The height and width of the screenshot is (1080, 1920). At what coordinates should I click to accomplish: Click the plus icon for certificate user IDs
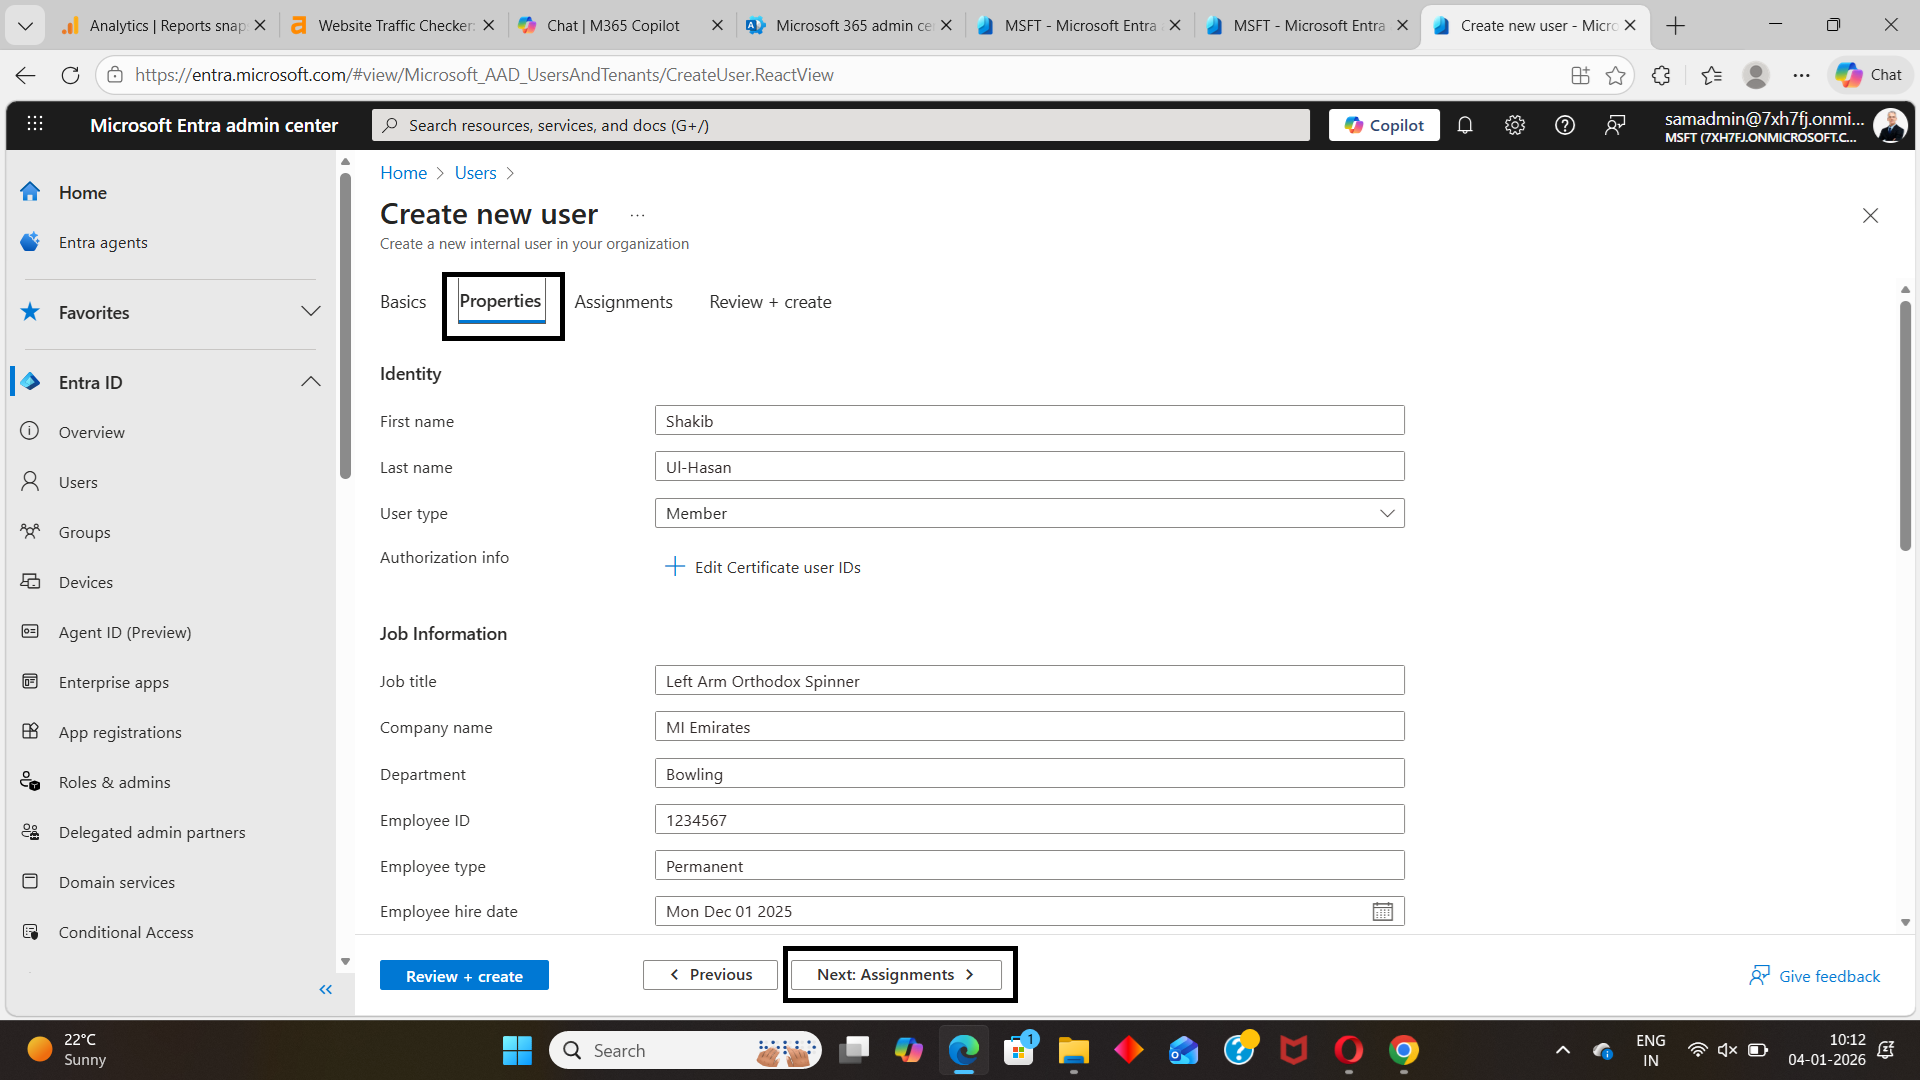coord(675,567)
